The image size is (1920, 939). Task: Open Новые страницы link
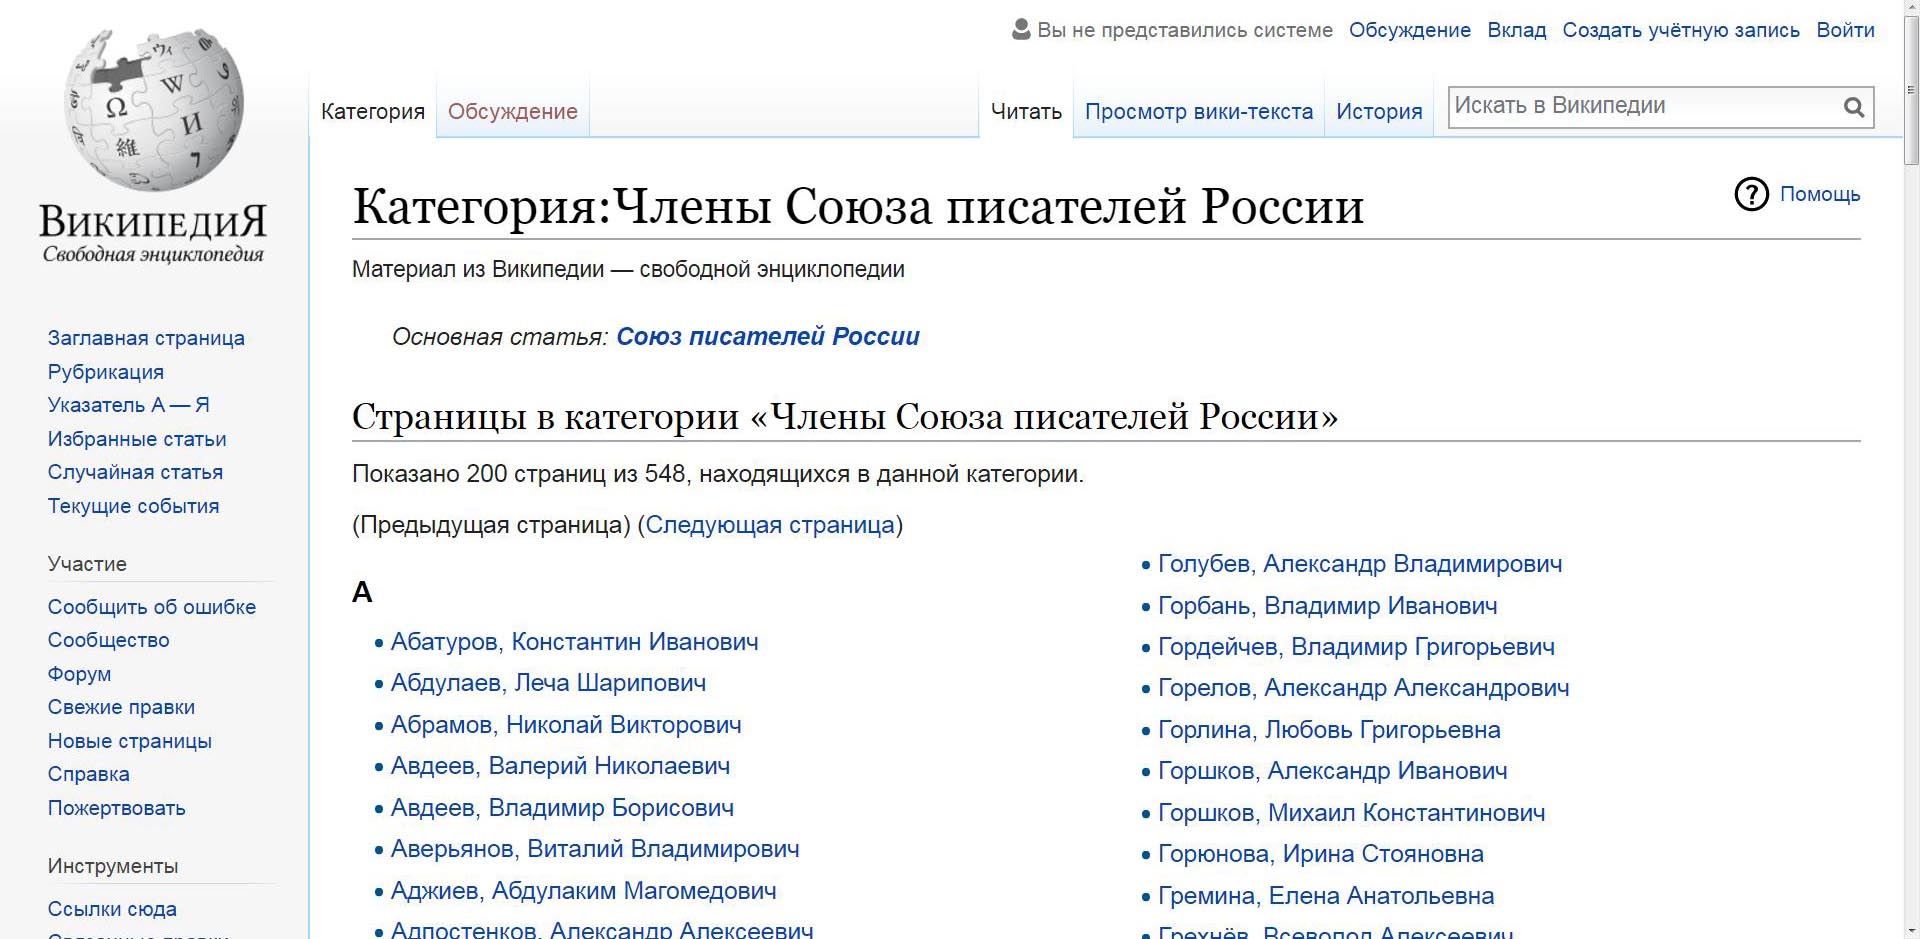pos(130,741)
